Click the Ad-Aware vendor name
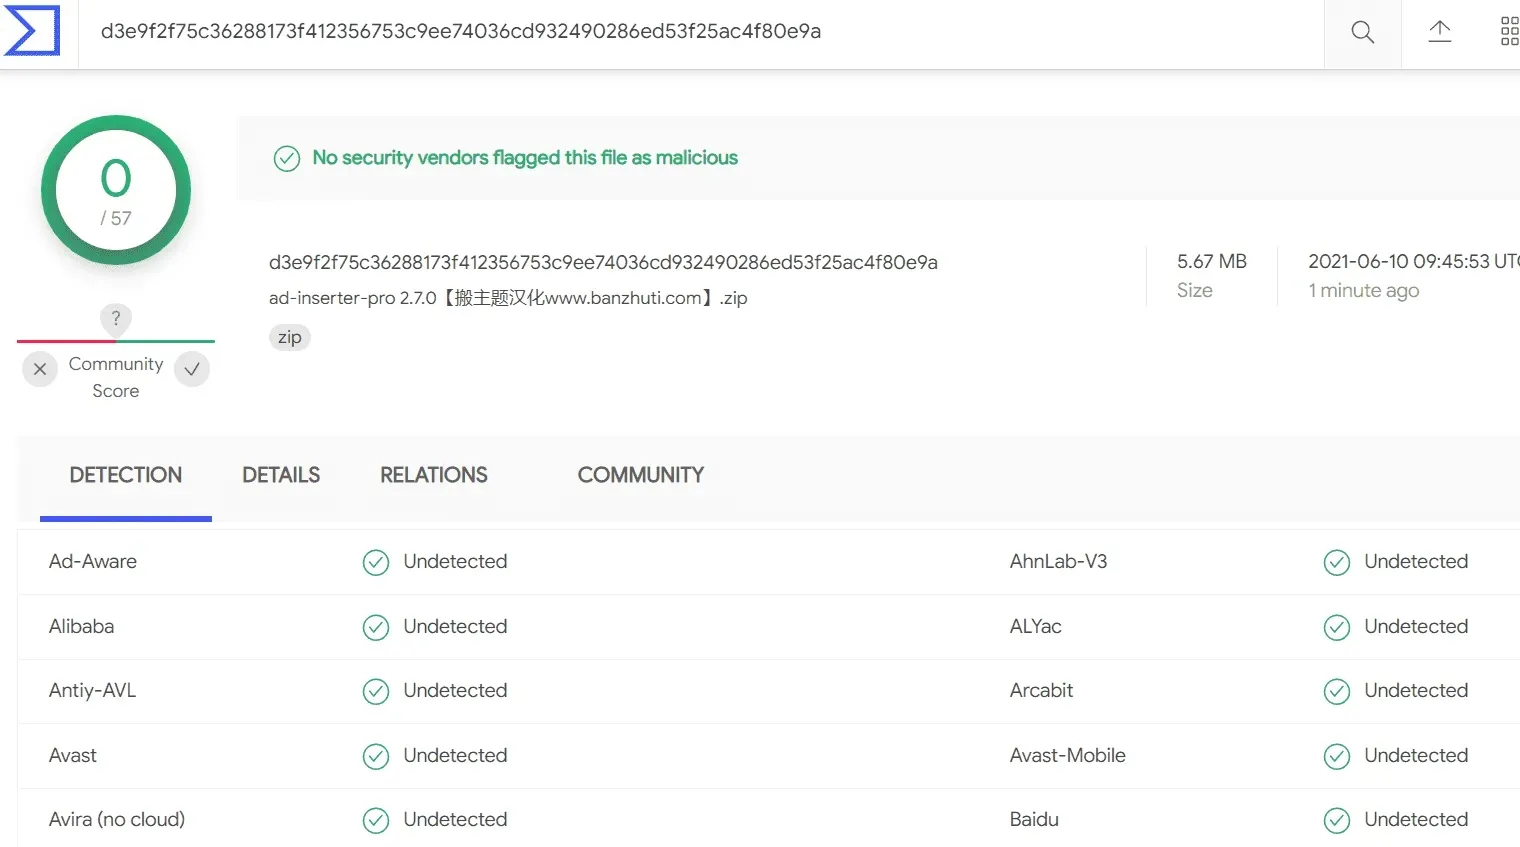 pyautogui.click(x=93, y=561)
